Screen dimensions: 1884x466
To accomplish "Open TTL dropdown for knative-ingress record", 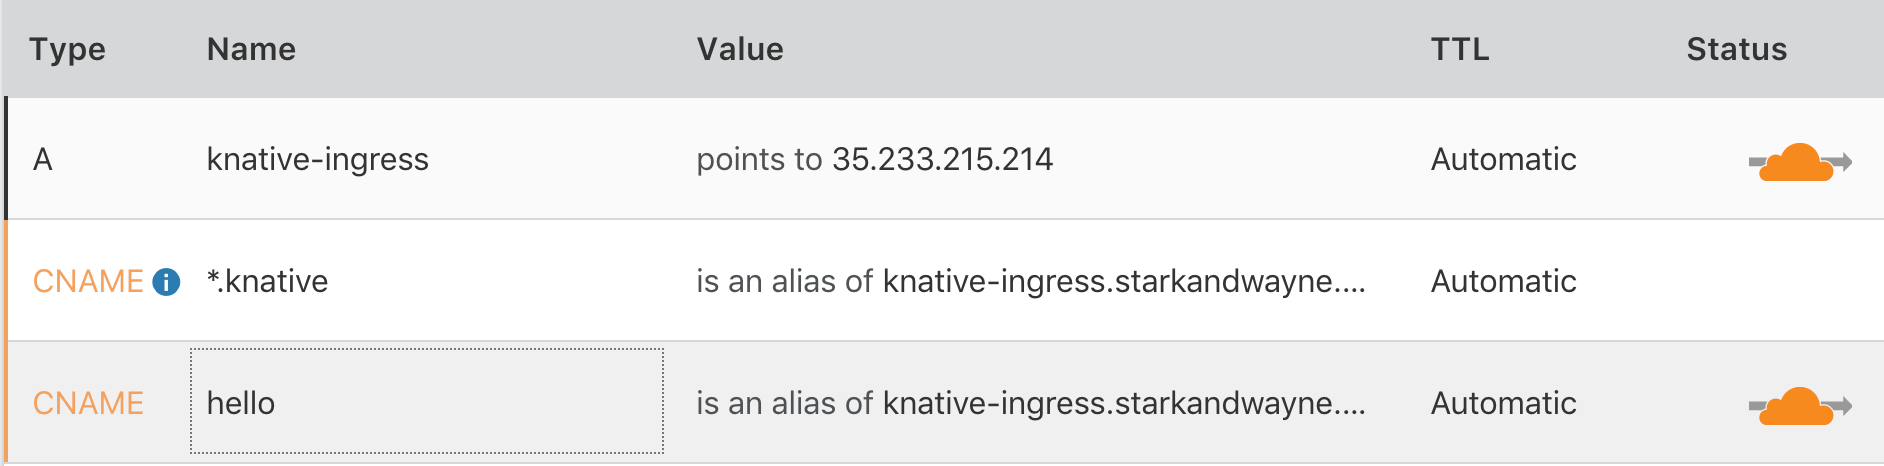I will point(1503,159).
